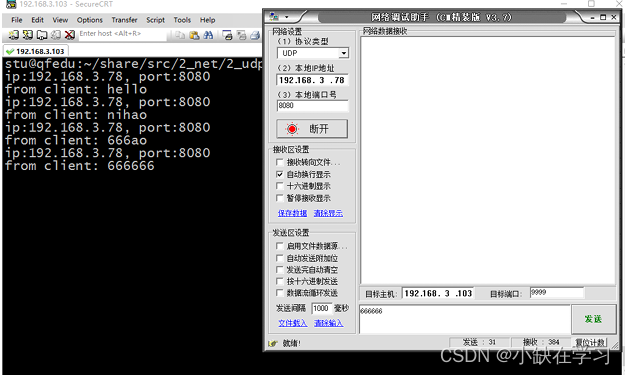Open the Script menu in SecureCRT
This screenshot has height=375, width=625.
[155, 20]
